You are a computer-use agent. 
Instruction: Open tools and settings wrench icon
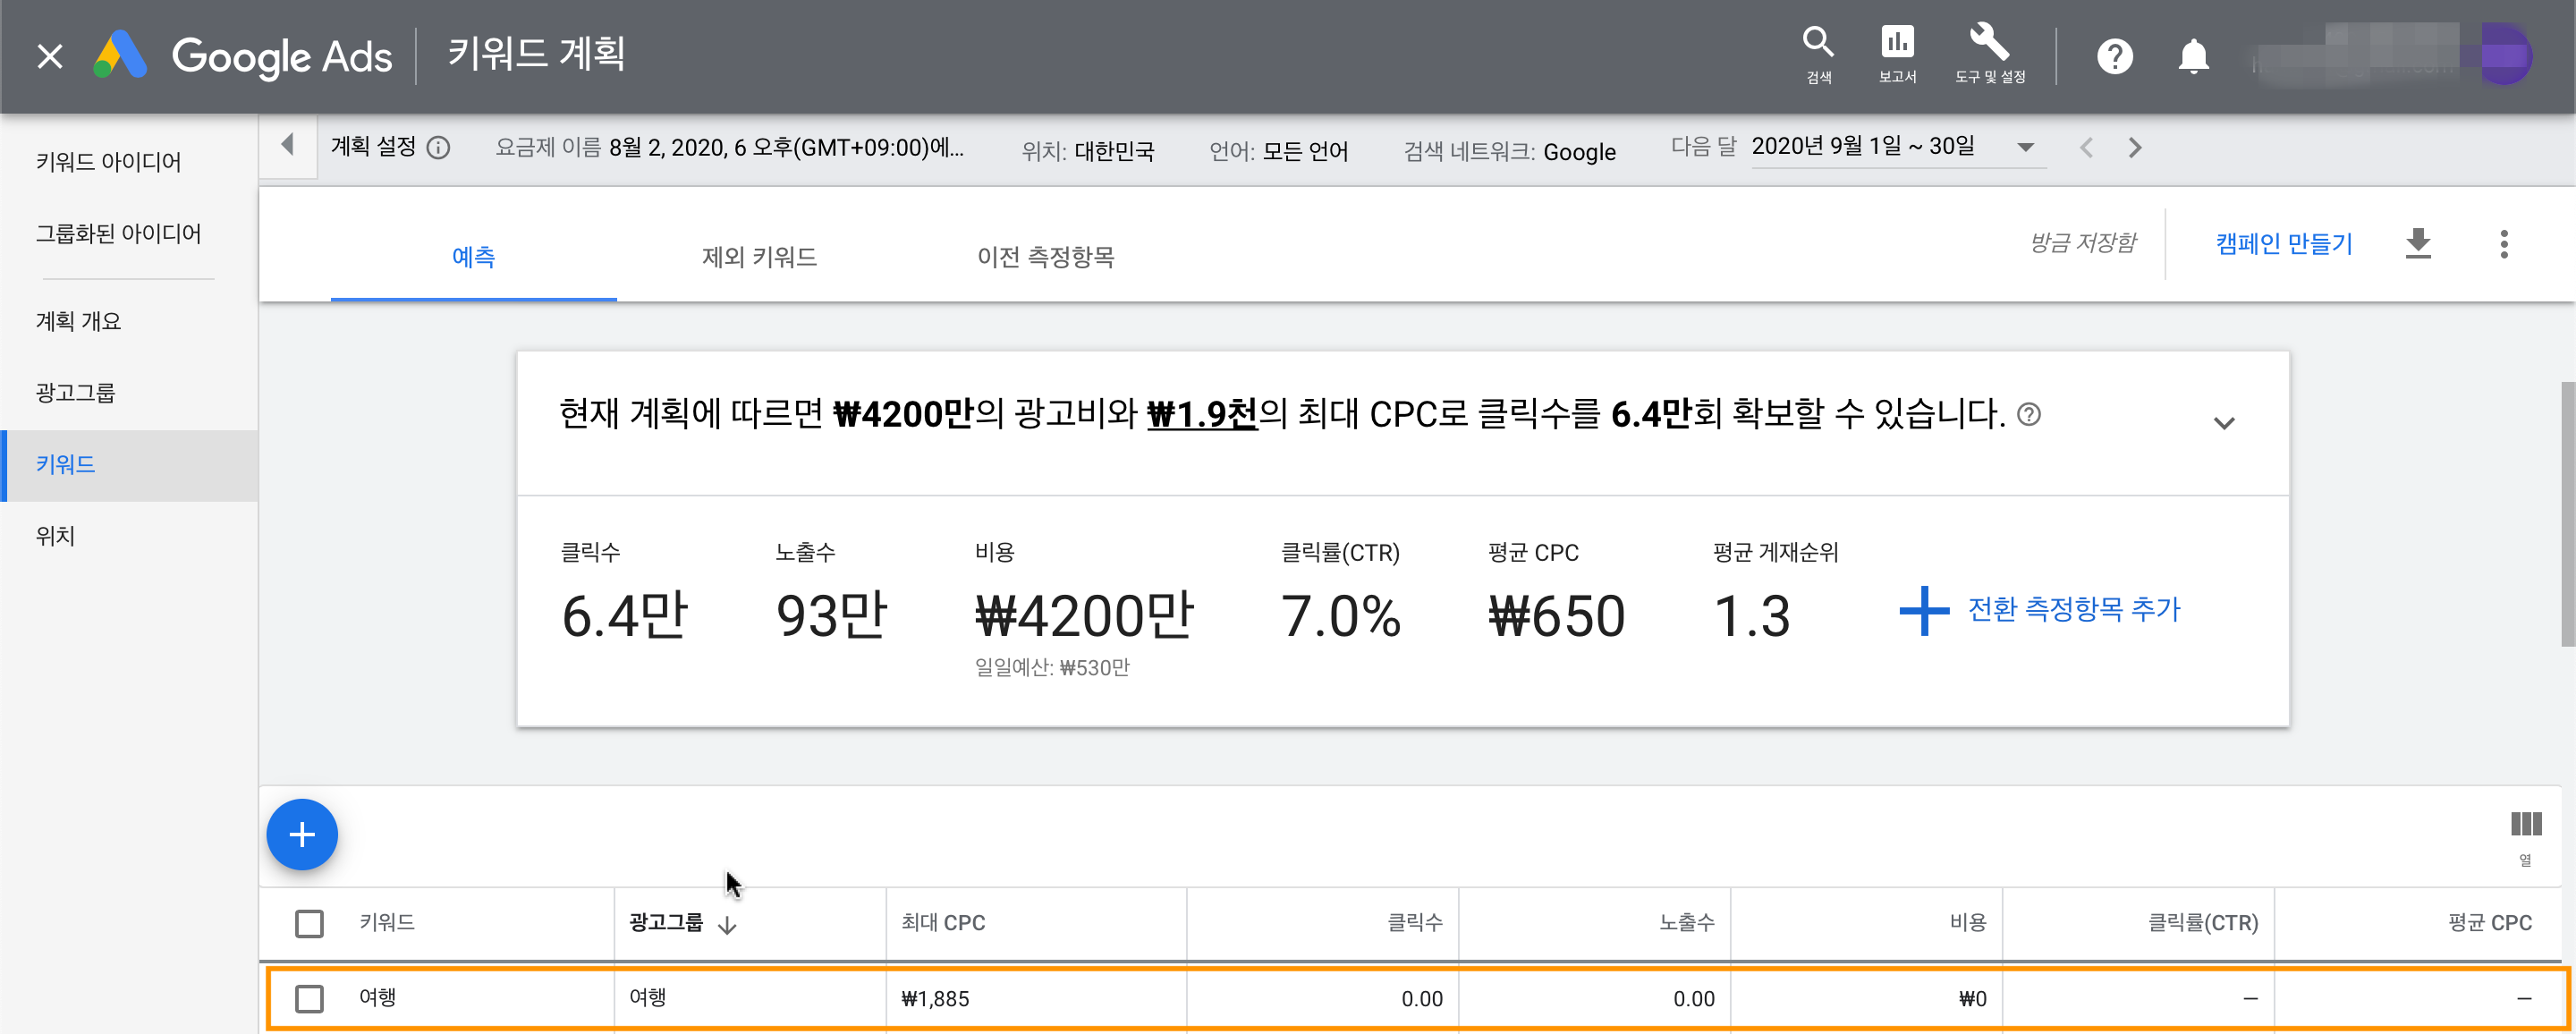click(x=1989, y=44)
